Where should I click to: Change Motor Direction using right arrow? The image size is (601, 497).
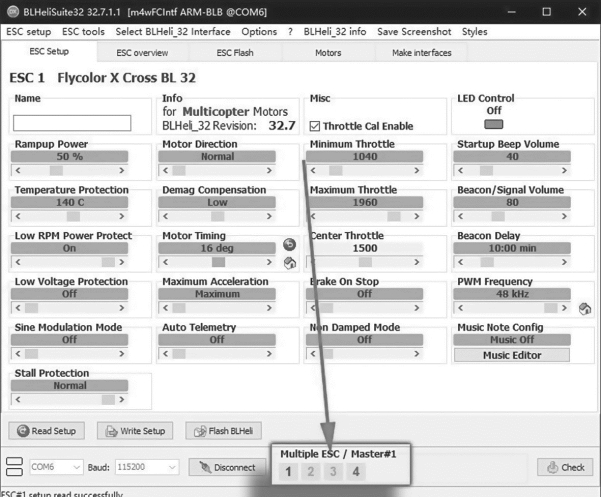coord(269,171)
